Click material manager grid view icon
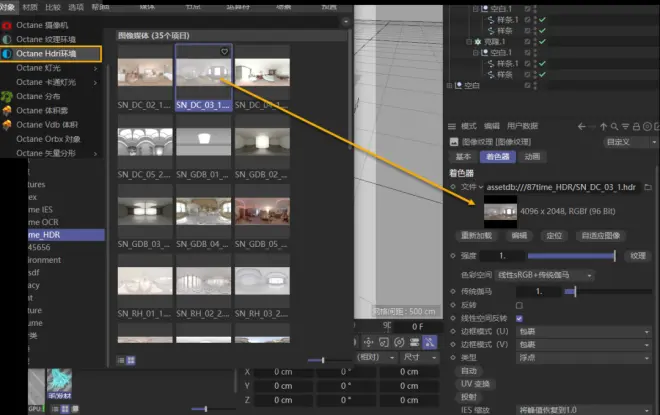The image size is (660, 415). (x=65, y=409)
